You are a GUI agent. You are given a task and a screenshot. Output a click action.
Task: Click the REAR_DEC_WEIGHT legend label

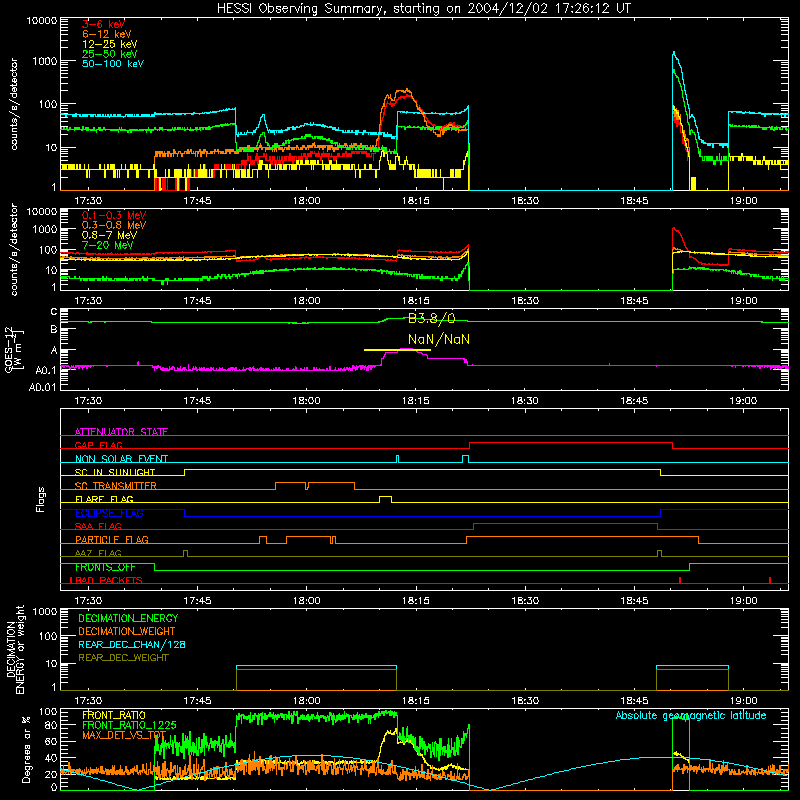tap(123, 658)
